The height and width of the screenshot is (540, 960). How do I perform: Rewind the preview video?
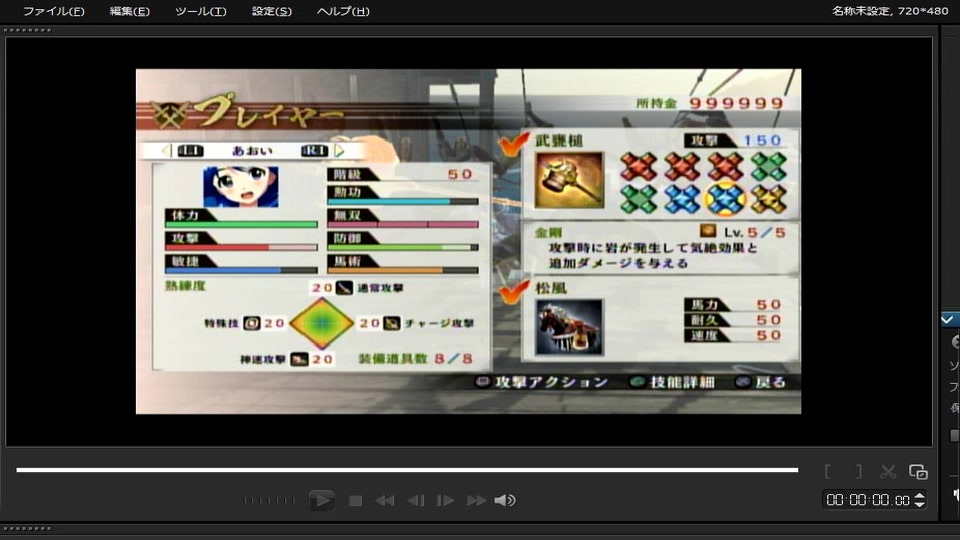pos(384,501)
